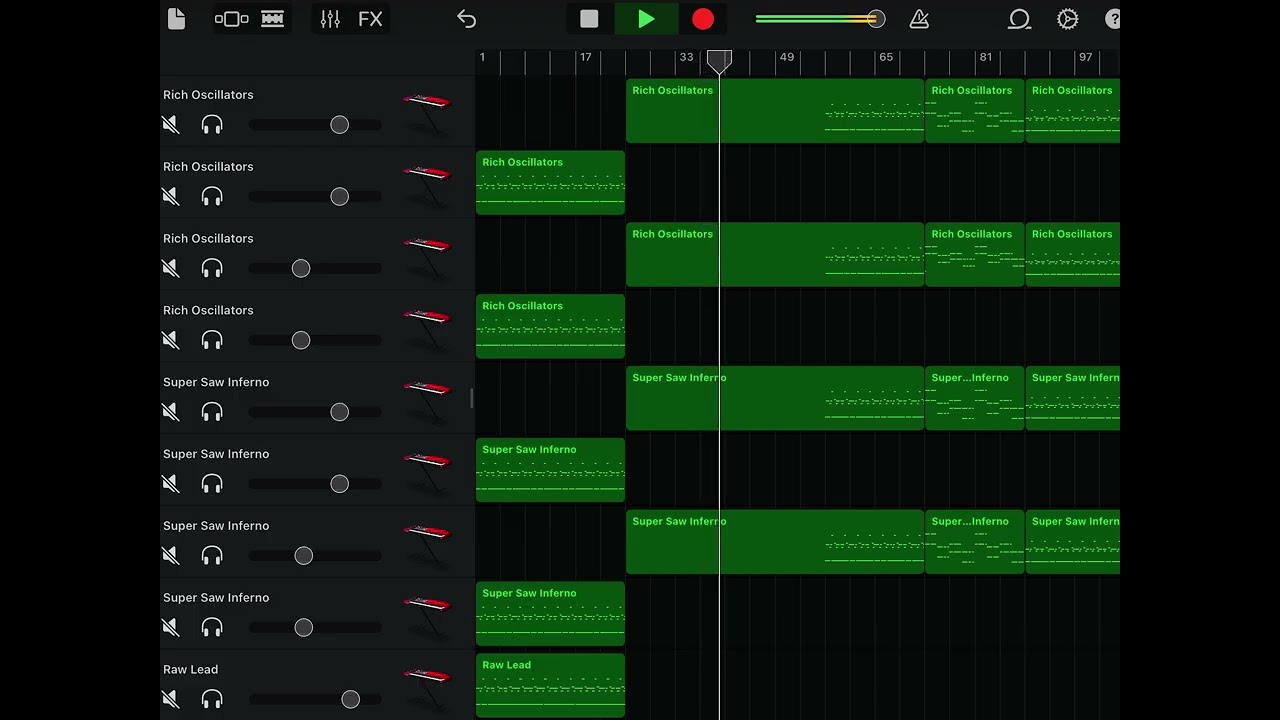This screenshot has height=720, width=1280.
Task: Open the loop browser
Action: tap(1019, 19)
